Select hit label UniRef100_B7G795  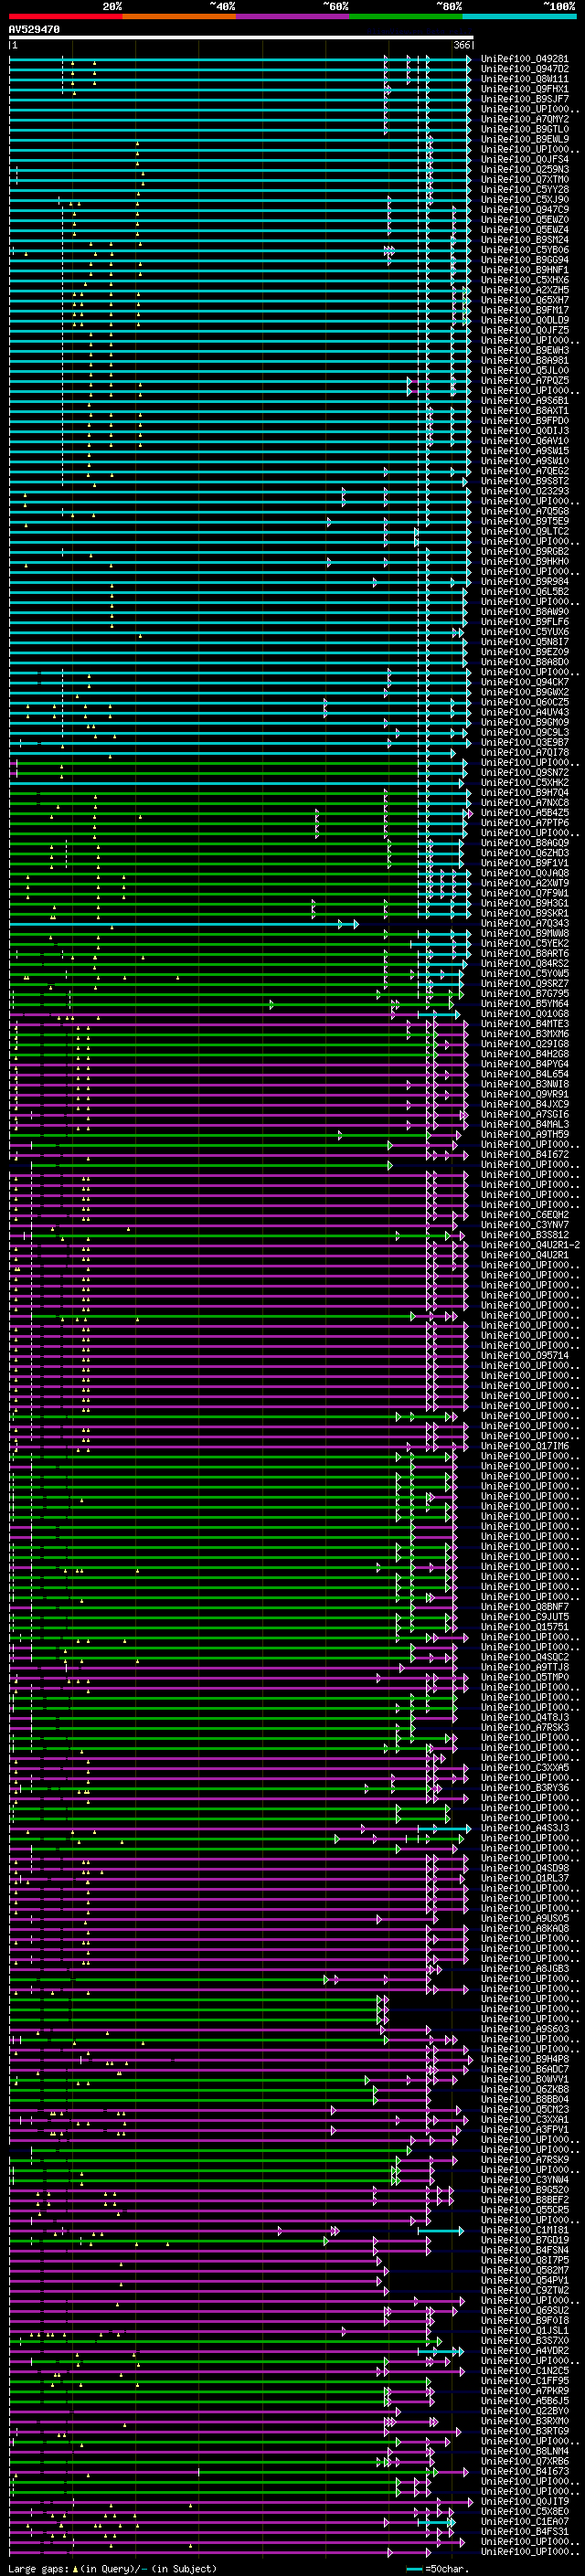(524, 993)
